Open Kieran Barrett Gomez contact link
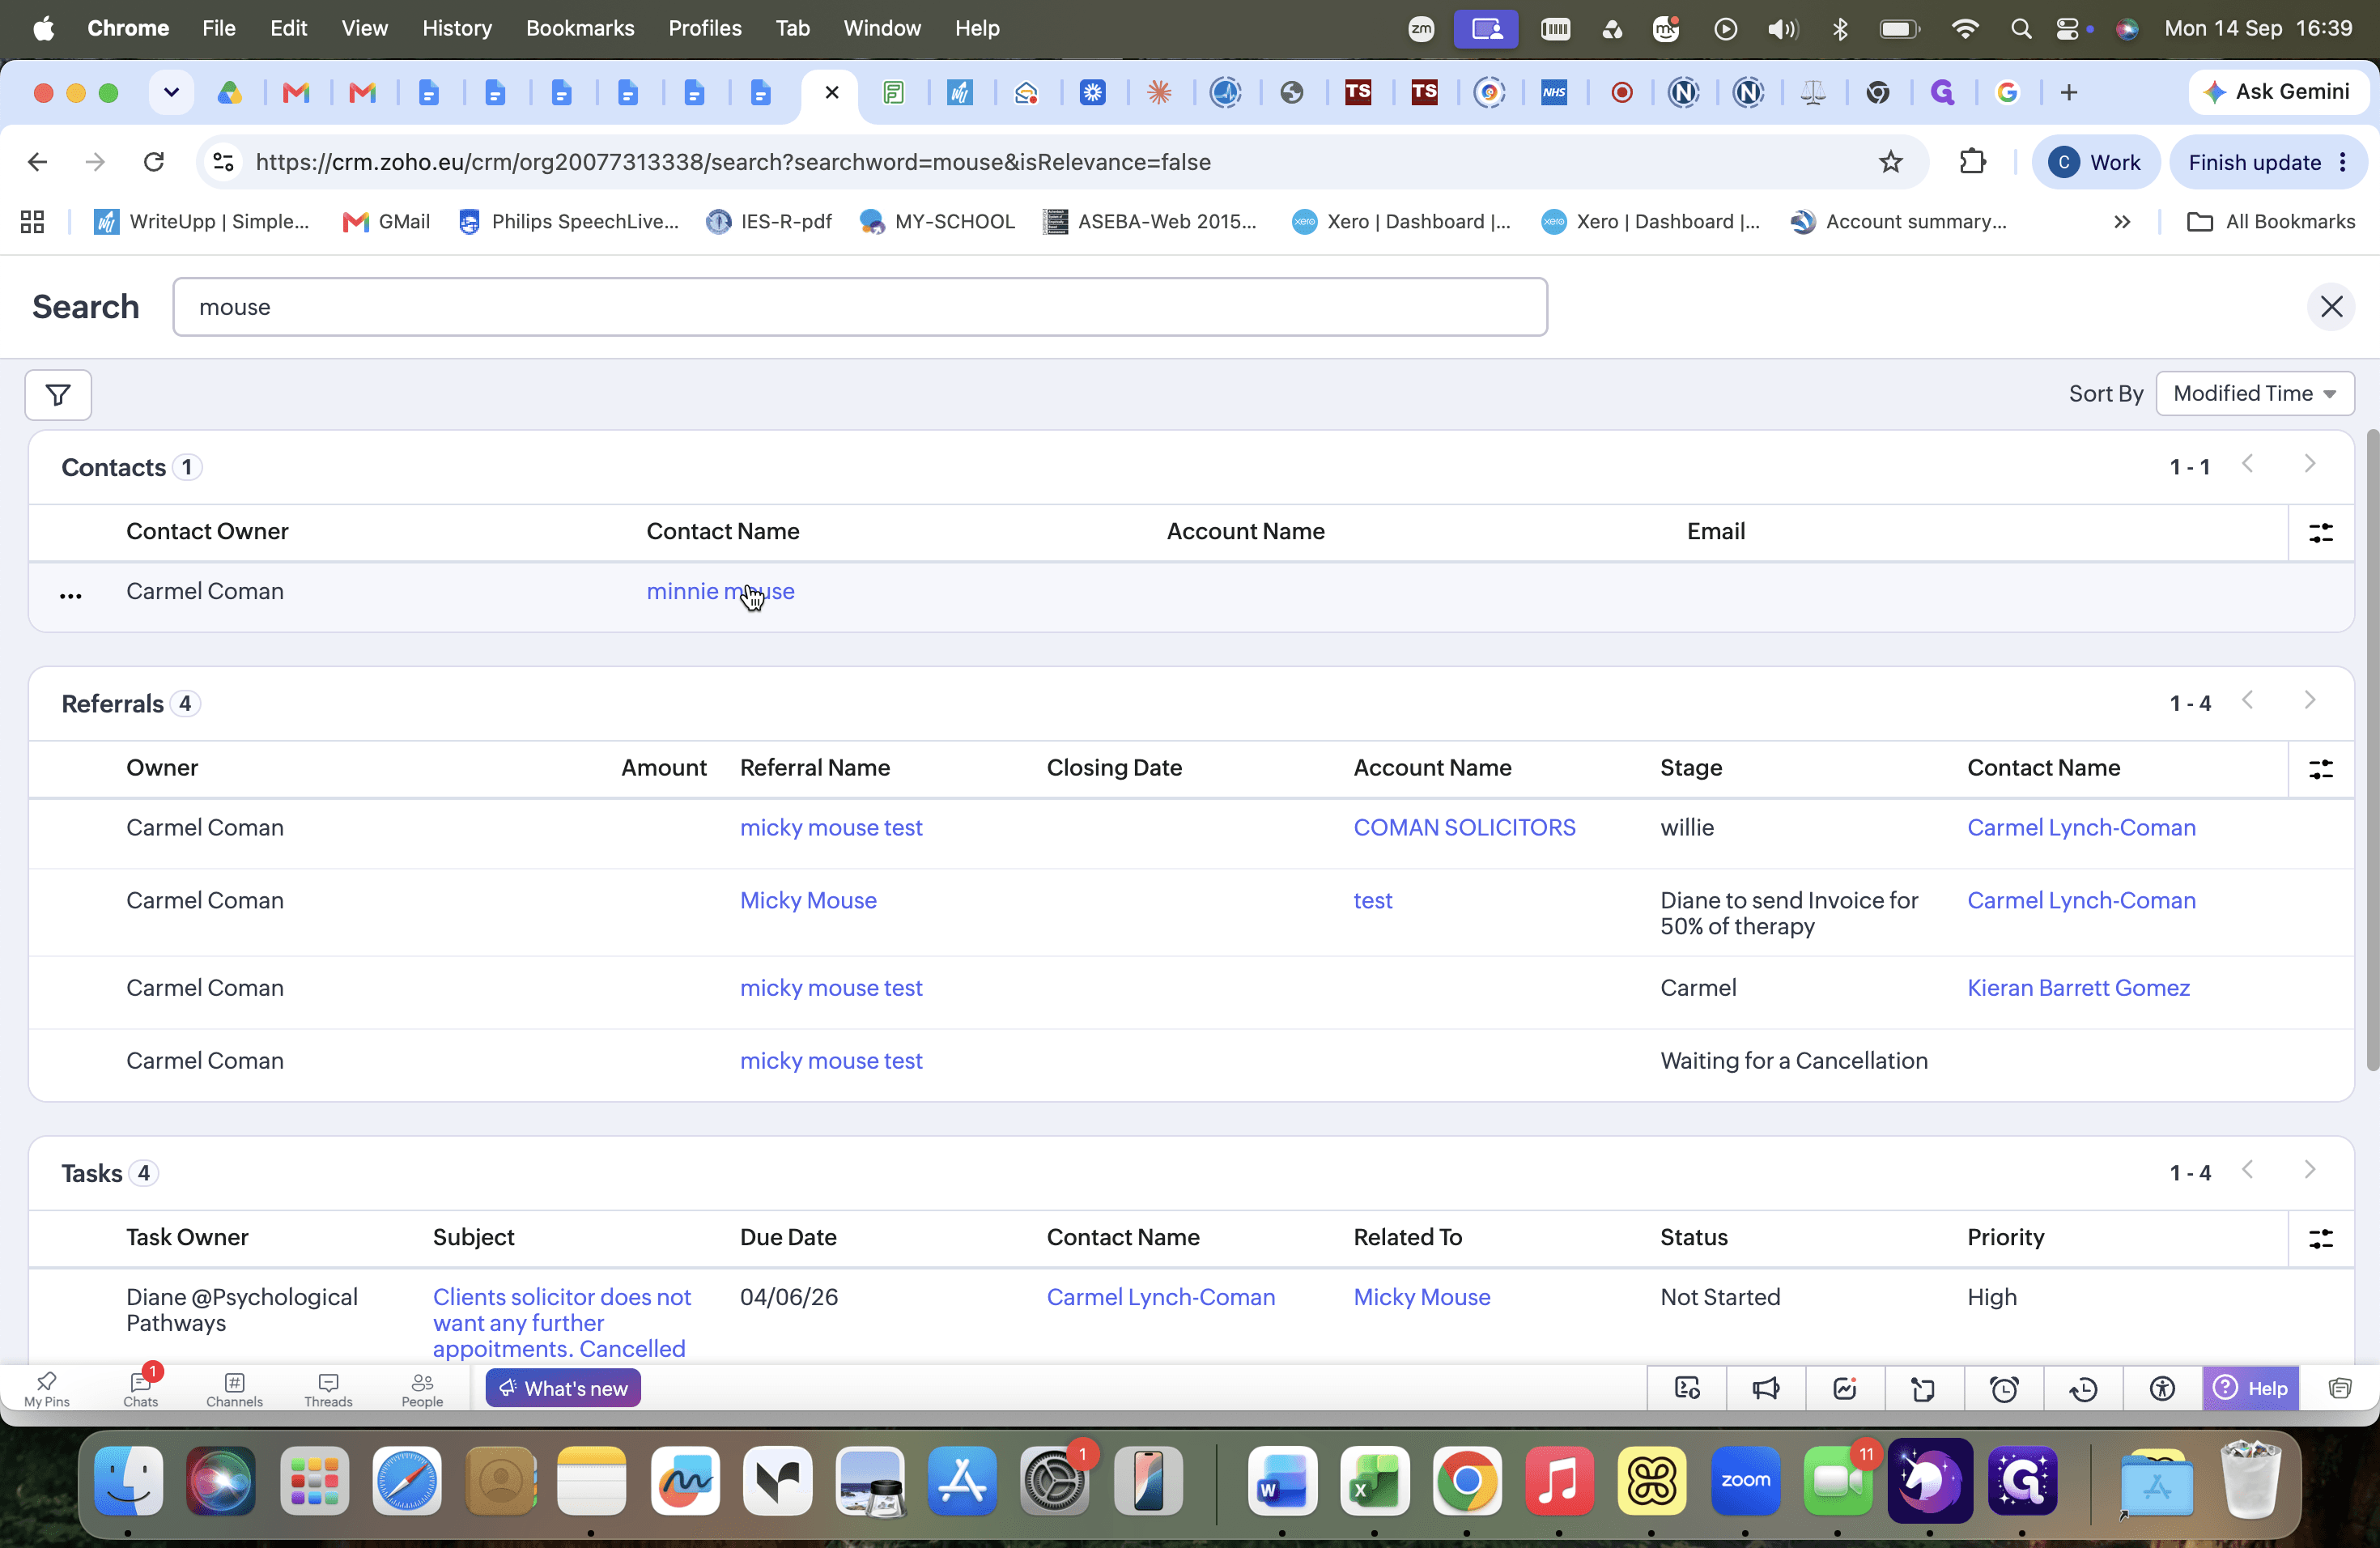This screenshot has width=2380, height=1548. [x=2078, y=988]
